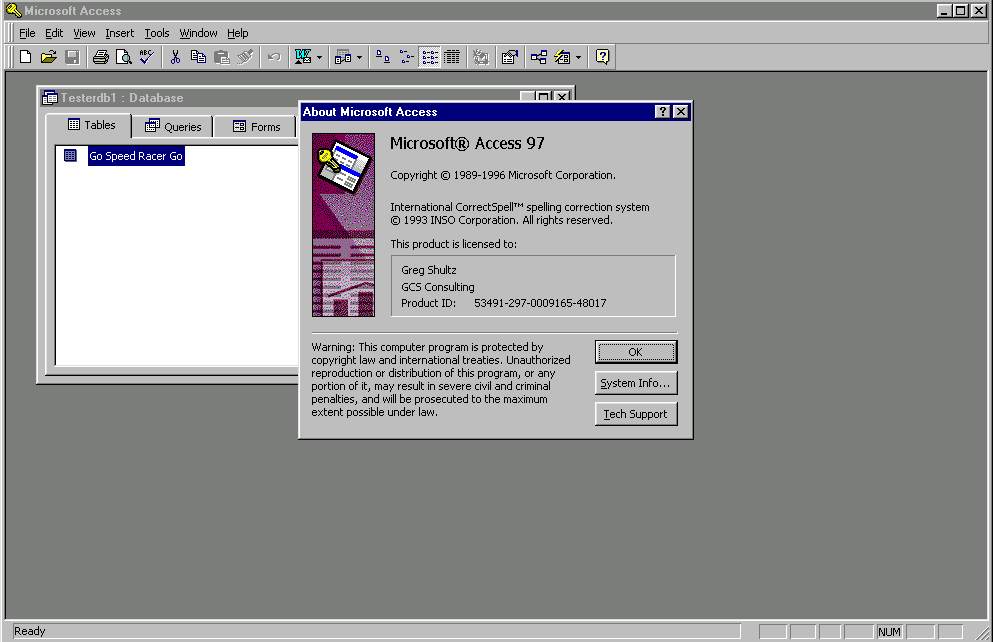
Task: Click the Copy toolbar icon
Action: 198,57
